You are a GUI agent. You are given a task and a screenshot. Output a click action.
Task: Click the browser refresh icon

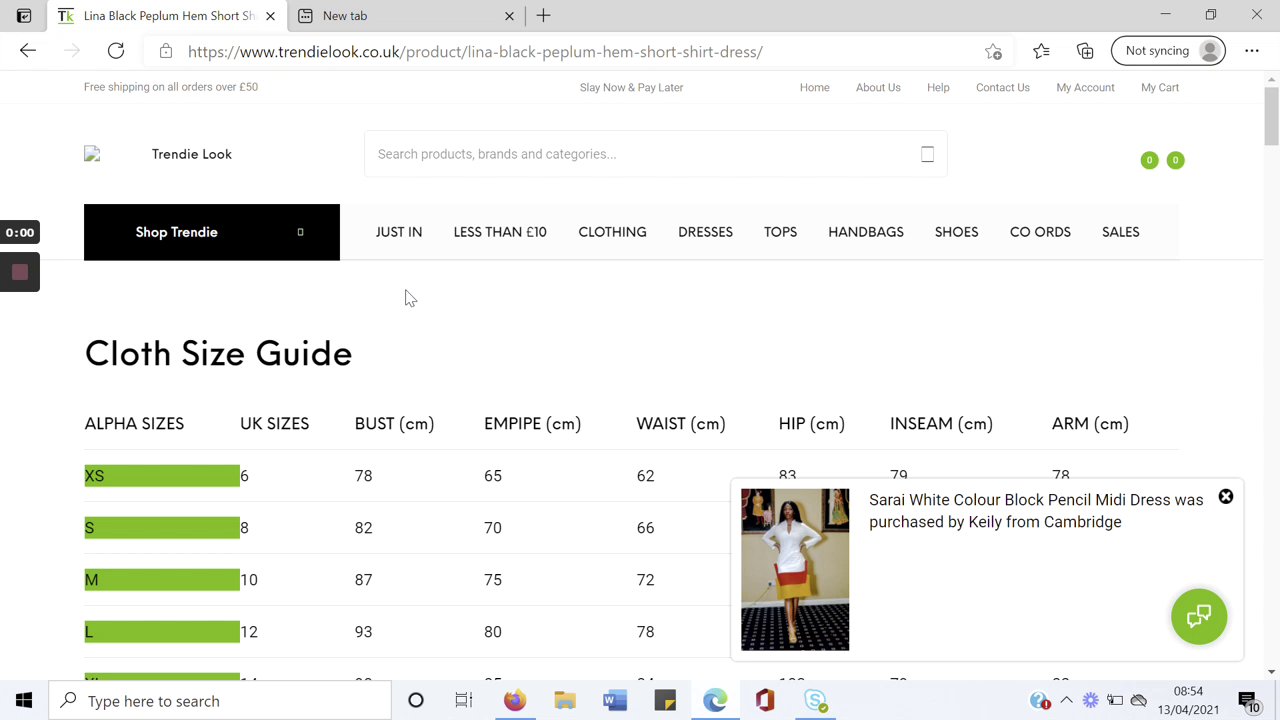(116, 51)
